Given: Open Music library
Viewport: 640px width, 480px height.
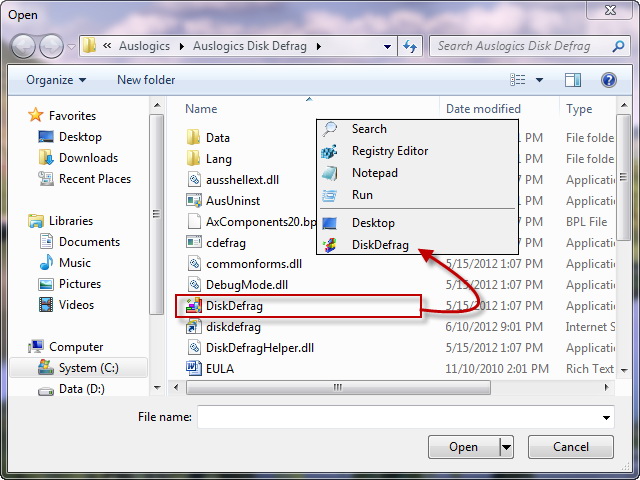Looking at the screenshot, I should 64,263.
